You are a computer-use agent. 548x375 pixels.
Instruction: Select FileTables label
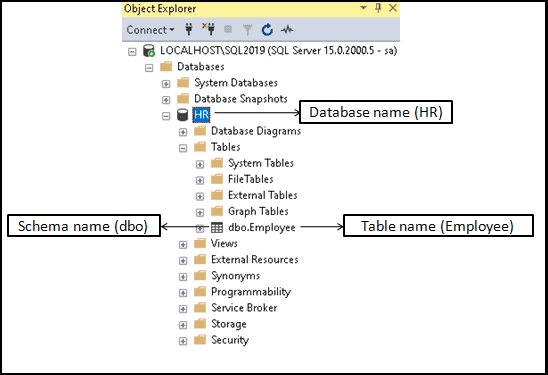click(x=251, y=179)
